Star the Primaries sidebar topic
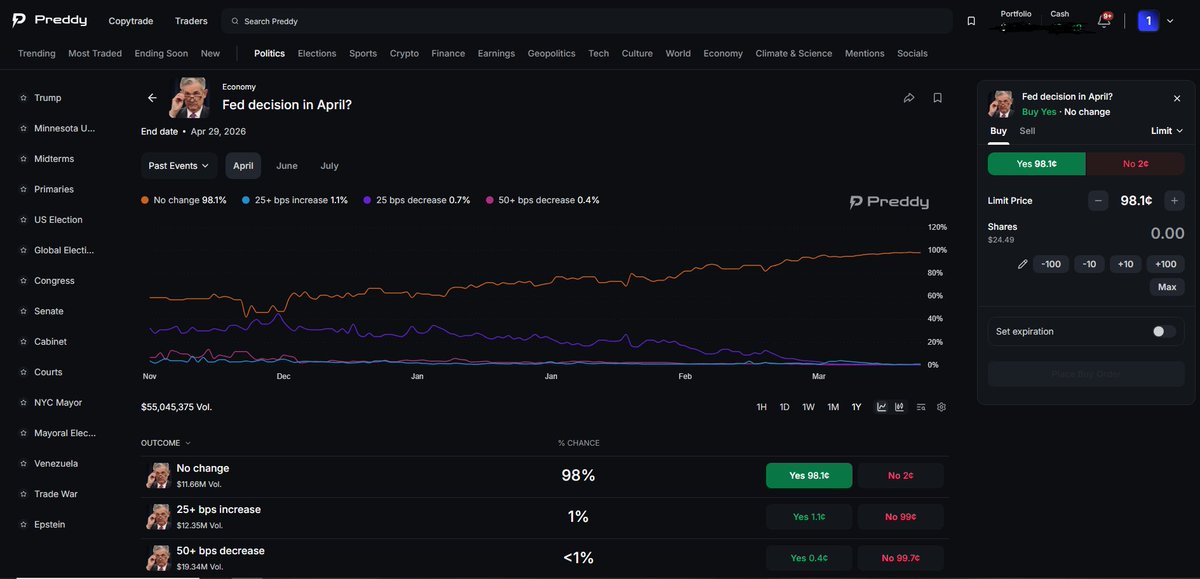The height and width of the screenshot is (579, 1200). pos(23,189)
